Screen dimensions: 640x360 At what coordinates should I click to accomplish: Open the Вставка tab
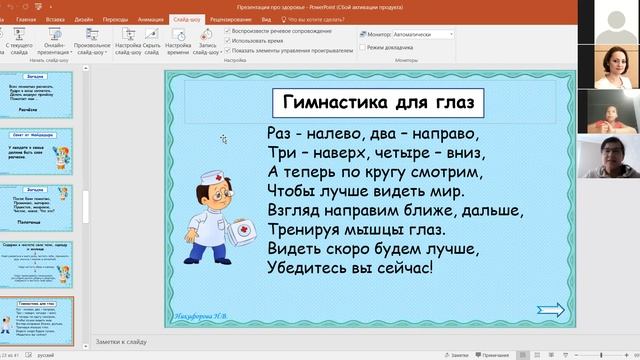pyautogui.click(x=55, y=19)
